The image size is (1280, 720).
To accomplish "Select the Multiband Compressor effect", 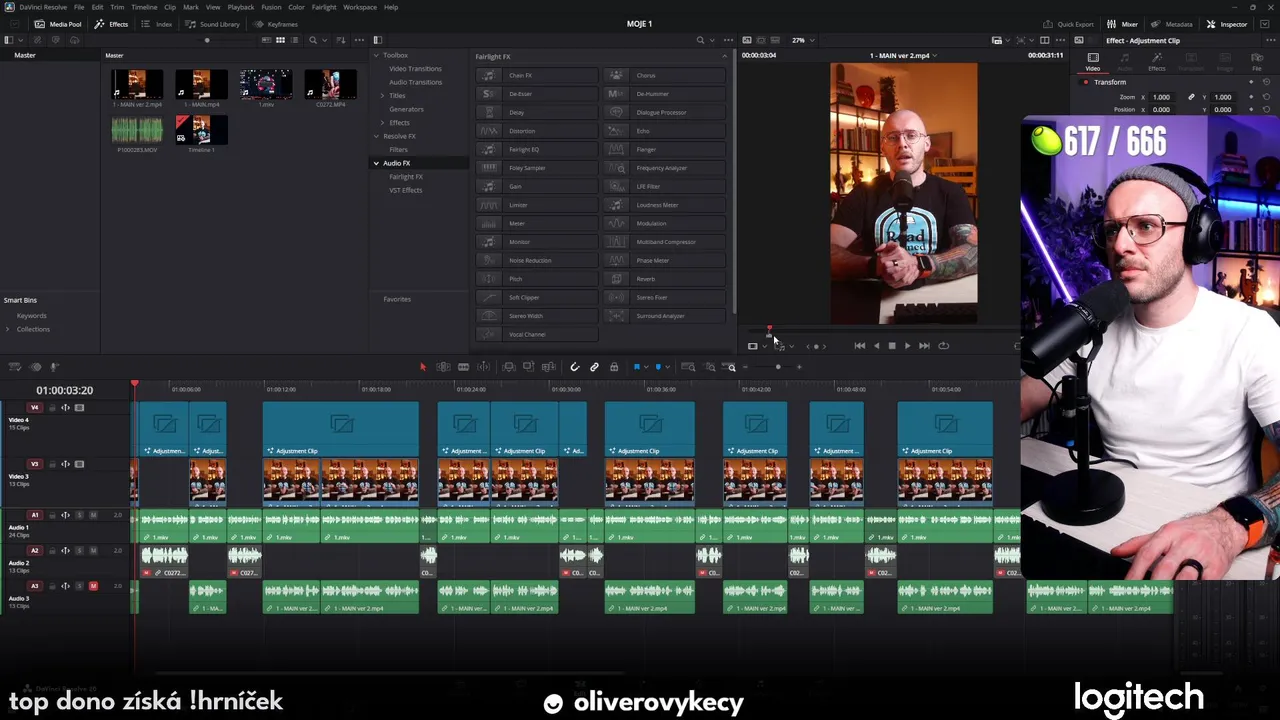I will [664, 242].
